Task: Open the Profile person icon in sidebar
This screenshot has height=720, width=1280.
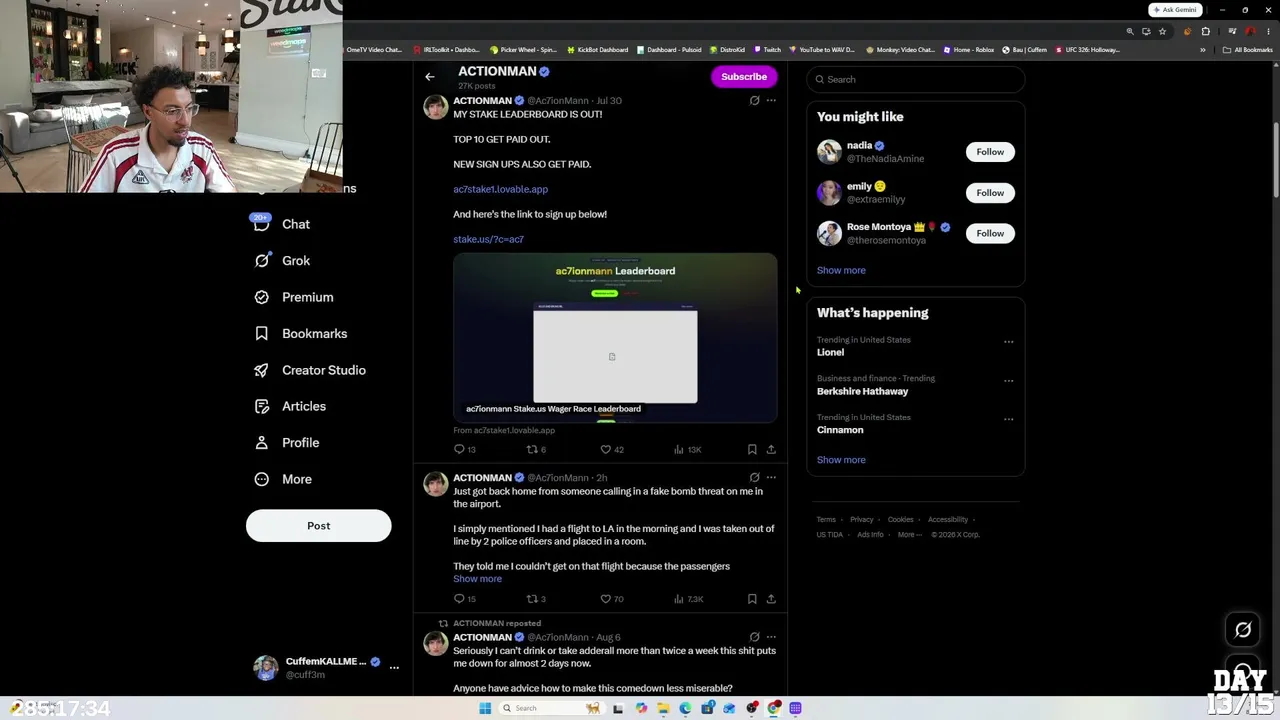Action: pyautogui.click(x=262, y=442)
